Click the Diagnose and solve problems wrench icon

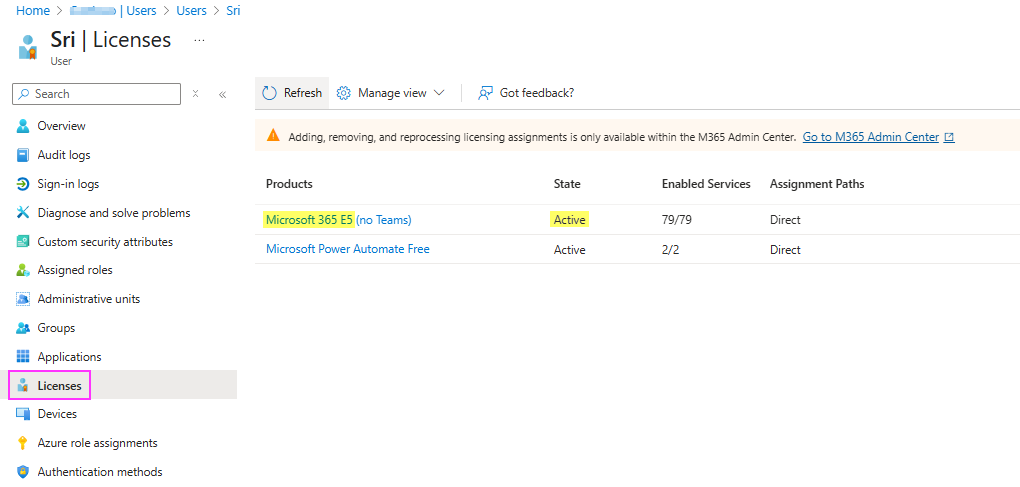[x=23, y=213]
